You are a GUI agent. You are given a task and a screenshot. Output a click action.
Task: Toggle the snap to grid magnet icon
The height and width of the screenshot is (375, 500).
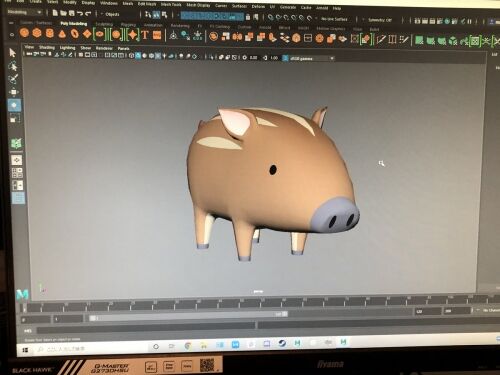pyautogui.click(x=270, y=17)
